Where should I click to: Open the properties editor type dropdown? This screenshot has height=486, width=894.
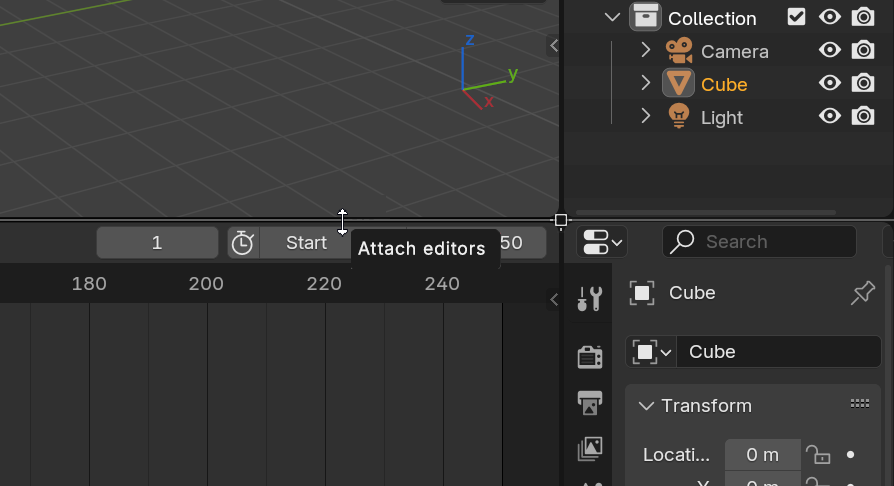coord(602,242)
